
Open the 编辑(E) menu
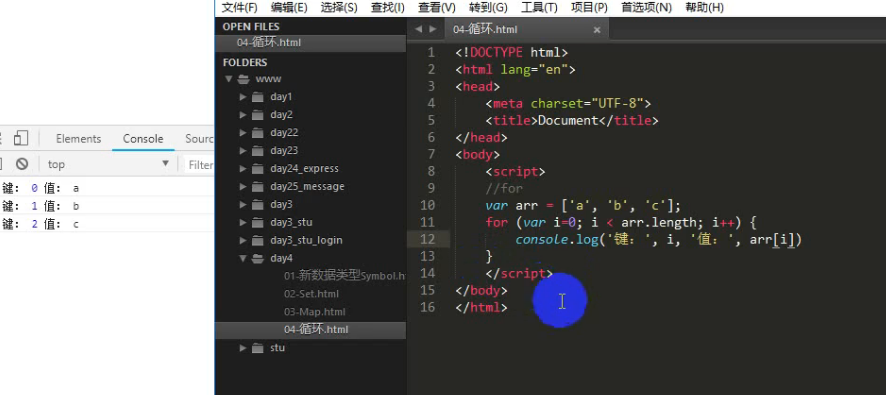click(289, 7)
